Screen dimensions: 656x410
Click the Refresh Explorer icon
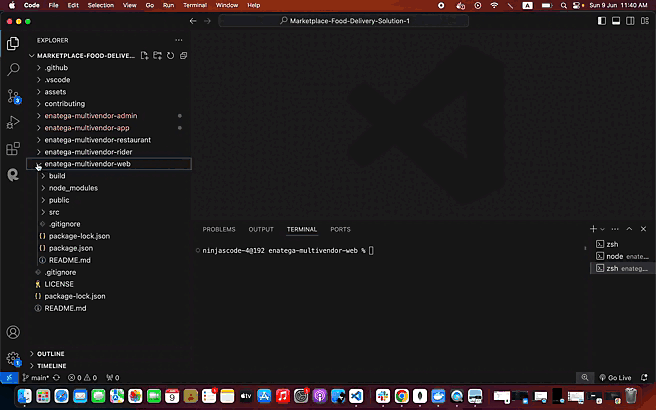[171, 56]
